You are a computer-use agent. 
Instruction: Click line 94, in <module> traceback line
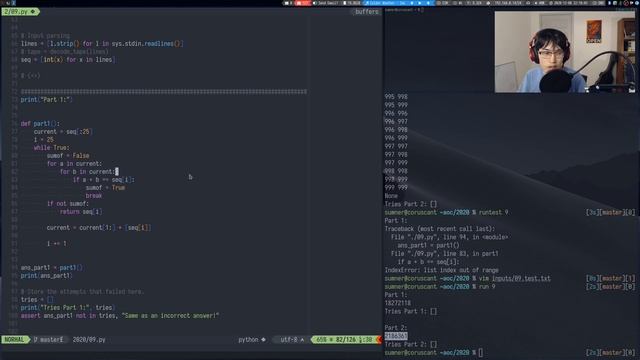(449, 237)
